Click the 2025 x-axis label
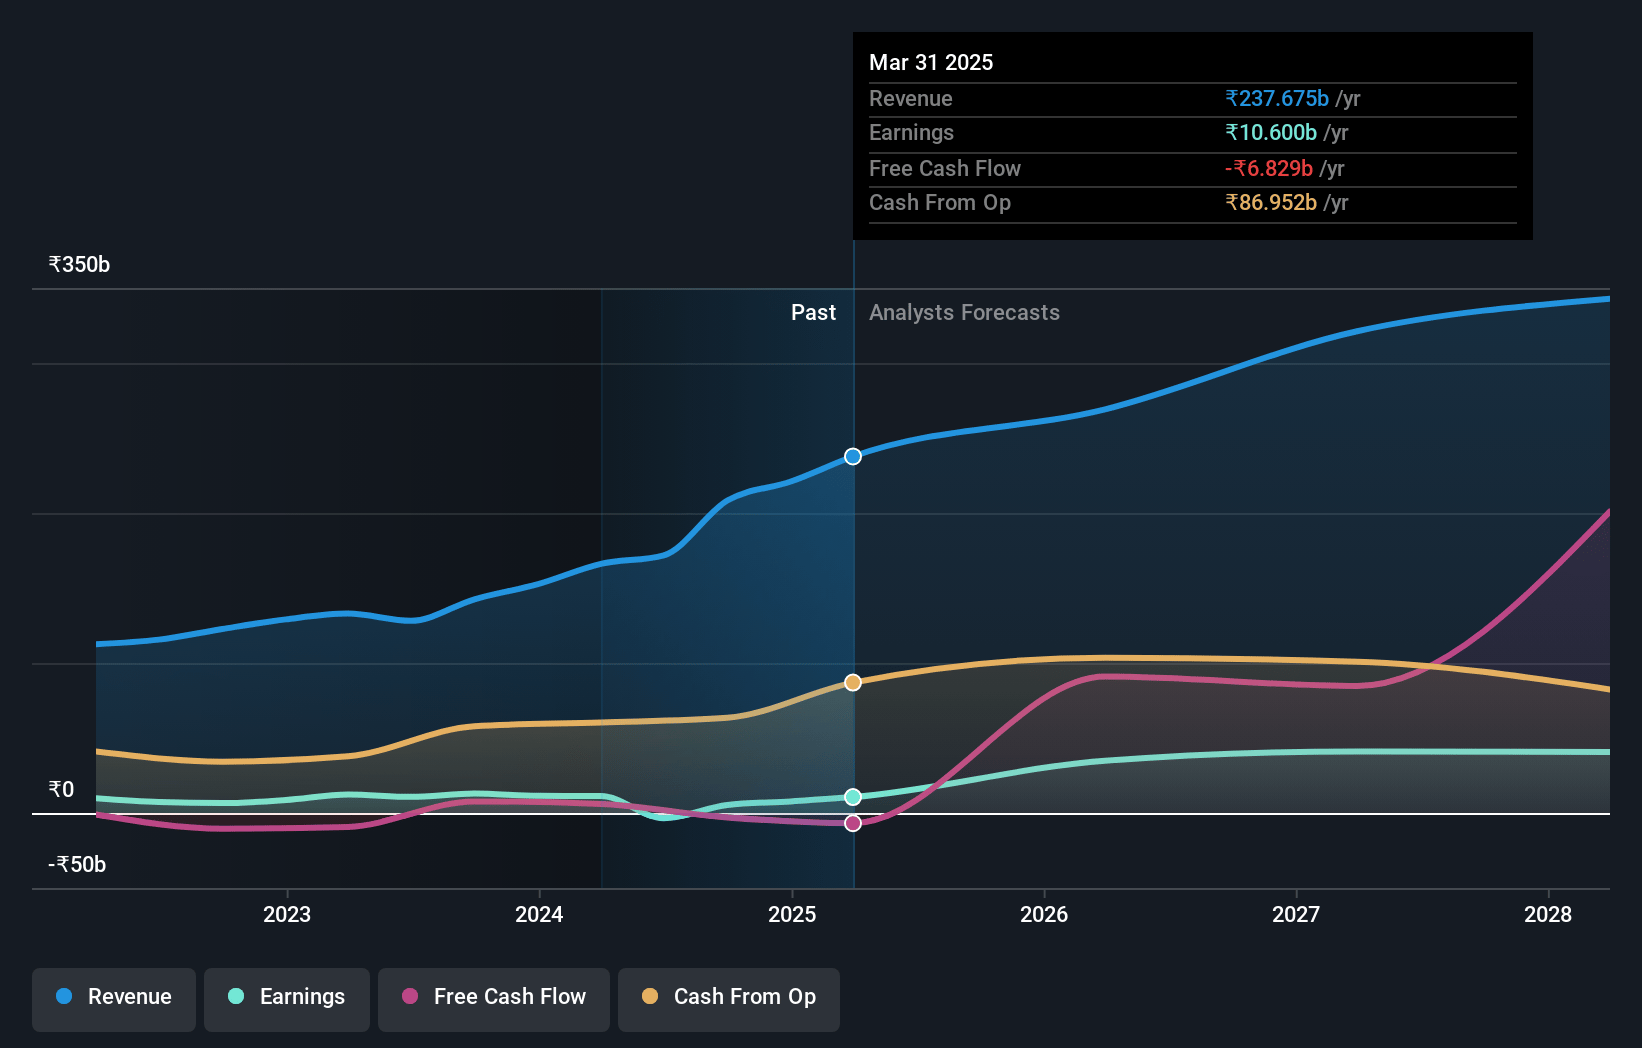1642x1048 pixels. (792, 914)
